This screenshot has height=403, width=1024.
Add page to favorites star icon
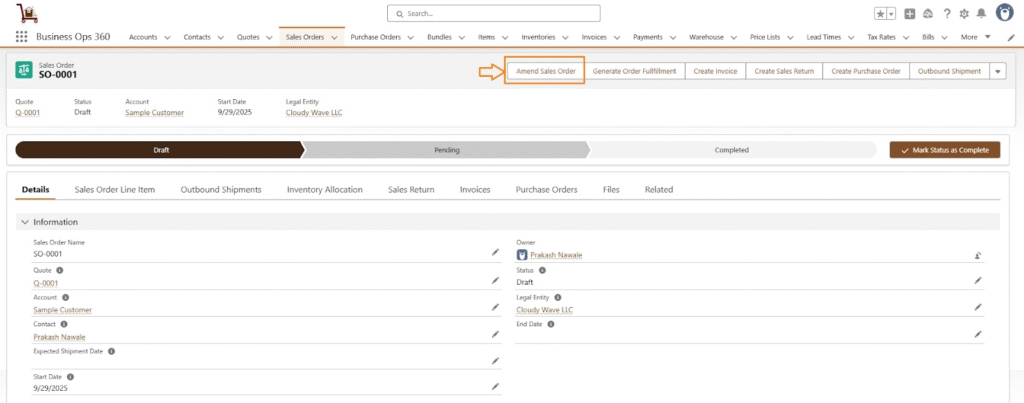click(x=881, y=14)
